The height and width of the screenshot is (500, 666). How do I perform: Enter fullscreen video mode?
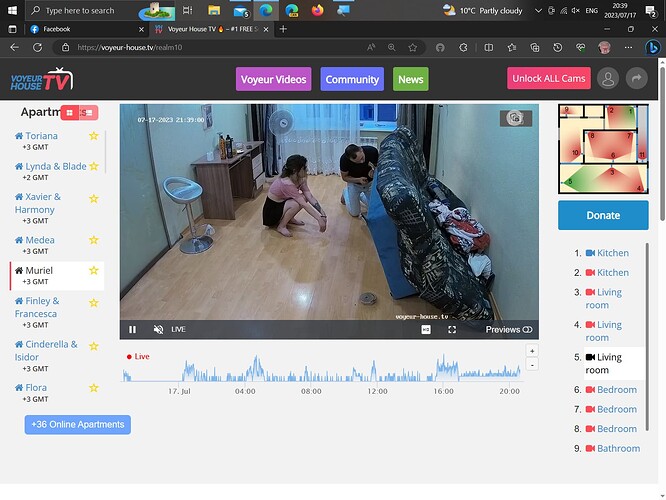pos(452,330)
